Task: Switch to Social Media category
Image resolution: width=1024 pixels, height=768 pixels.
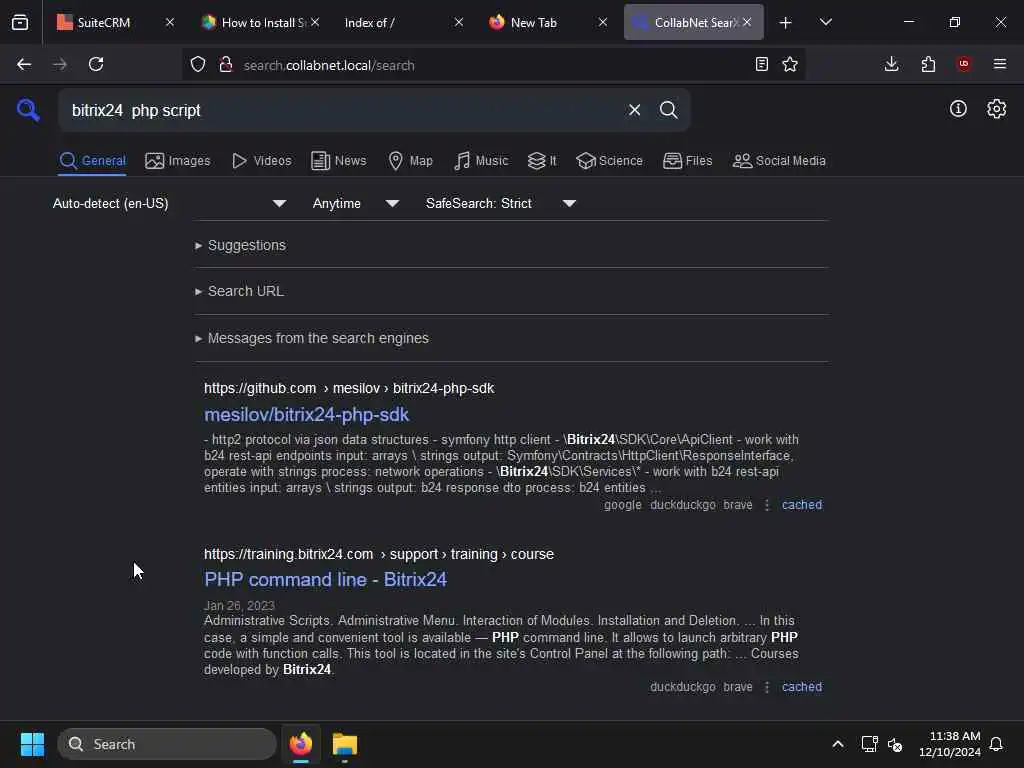Action: click(779, 161)
